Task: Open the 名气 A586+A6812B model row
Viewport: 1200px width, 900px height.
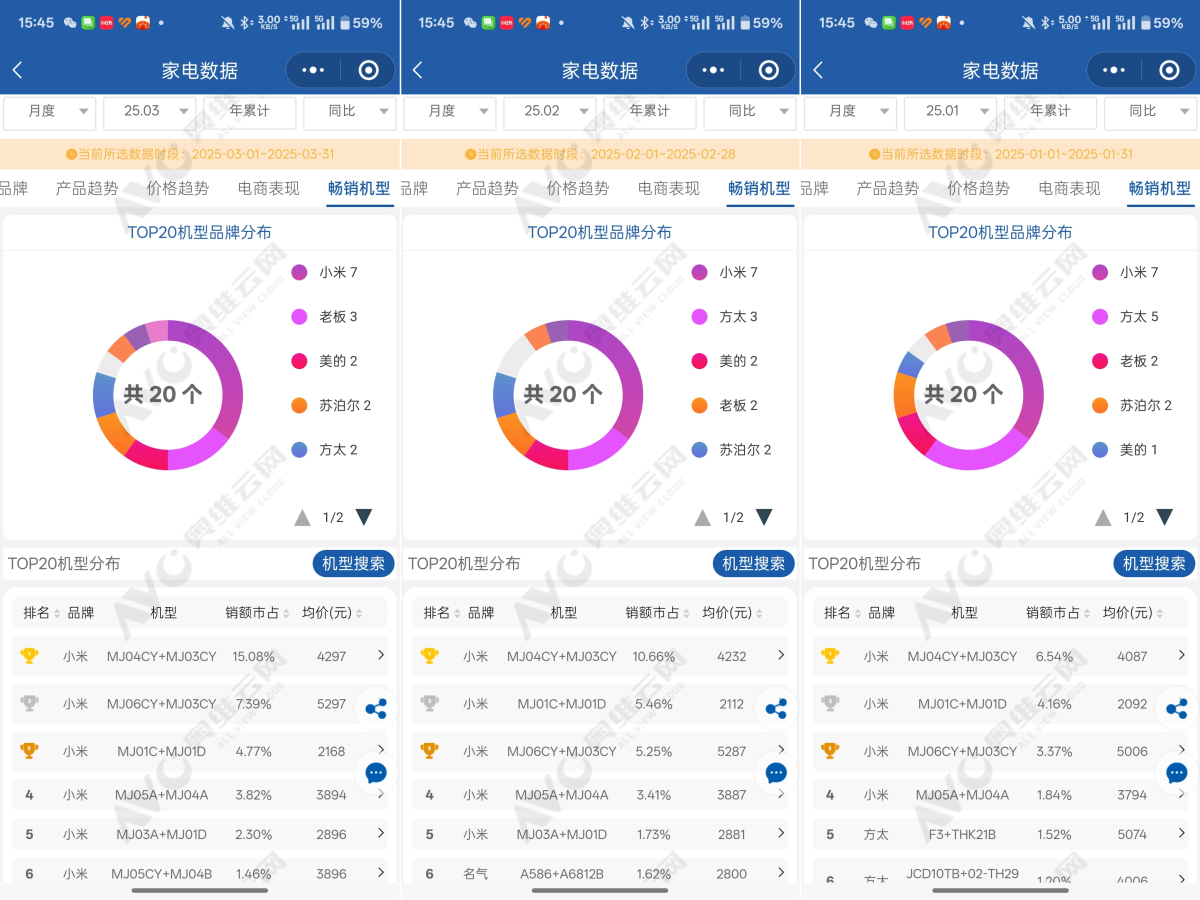Action: point(600,873)
